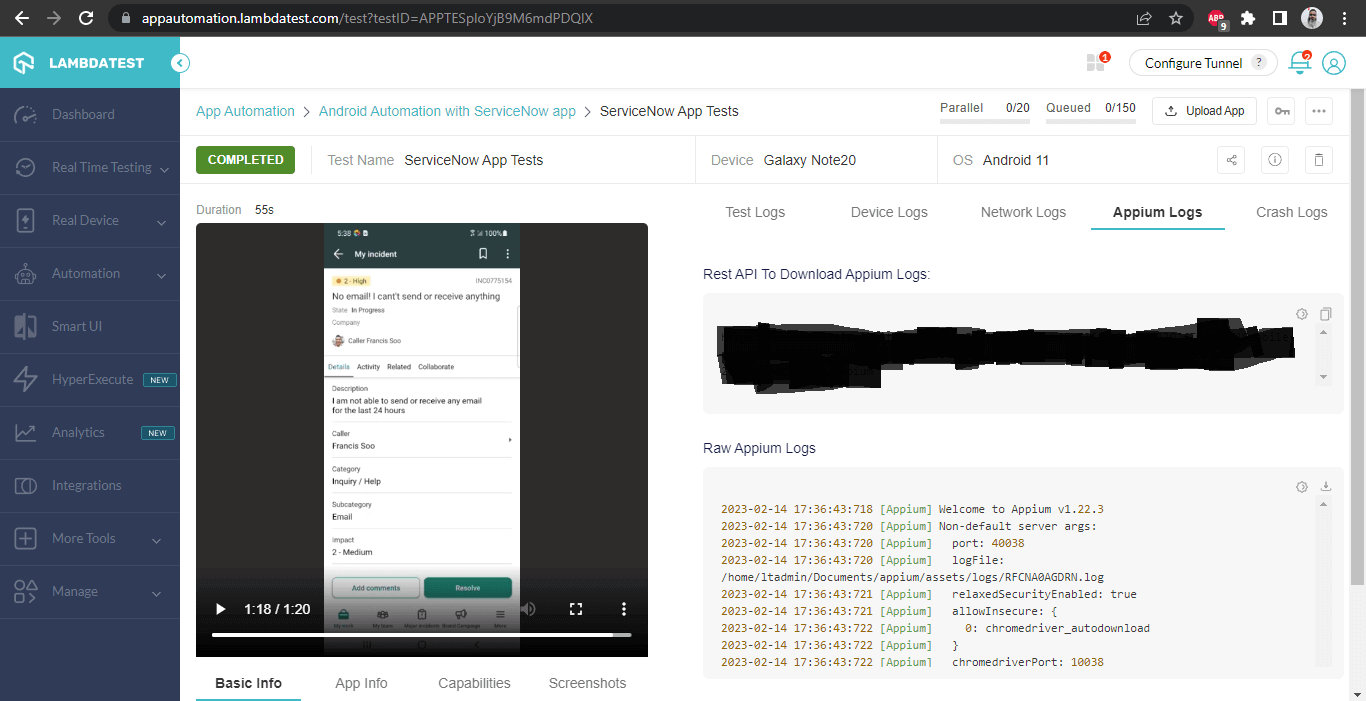View test info via the info icon
This screenshot has height=701, width=1366.
point(1275,160)
